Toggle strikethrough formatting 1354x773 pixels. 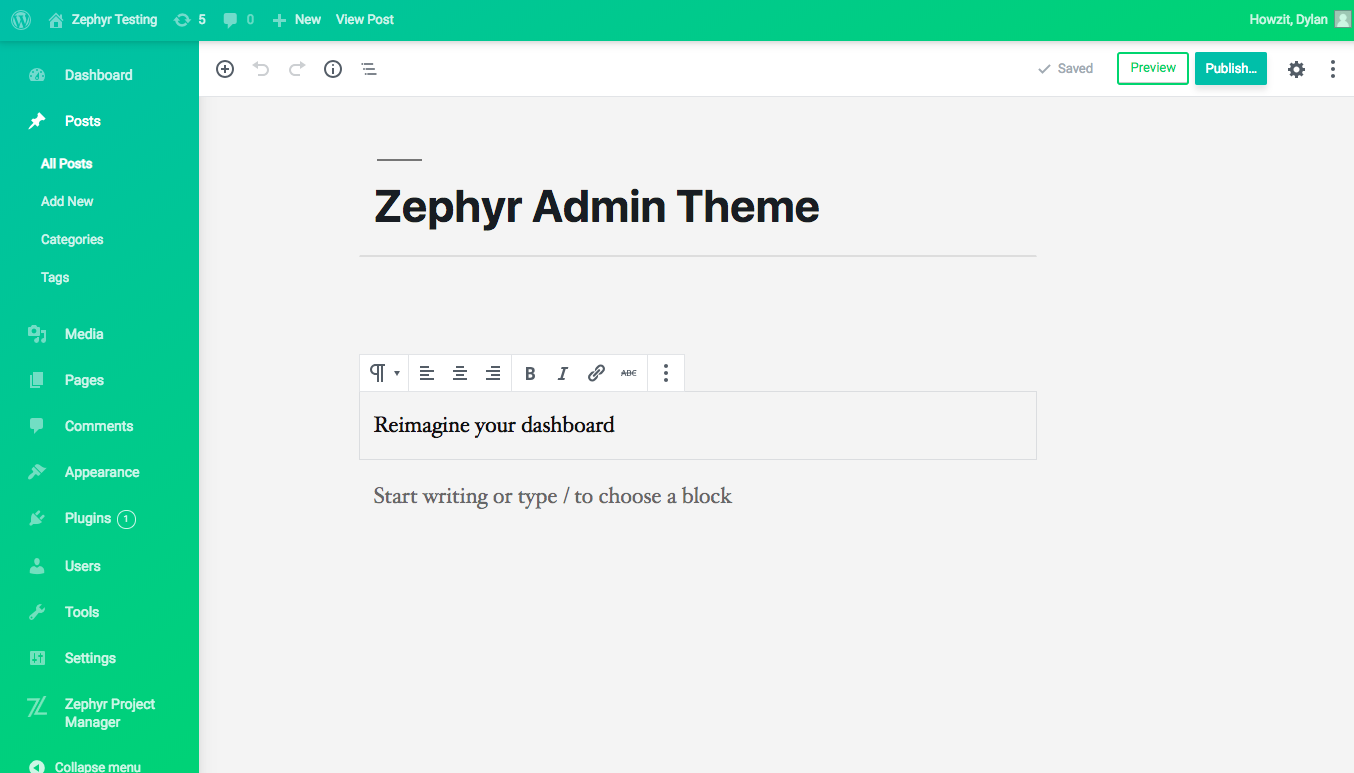(x=628, y=373)
